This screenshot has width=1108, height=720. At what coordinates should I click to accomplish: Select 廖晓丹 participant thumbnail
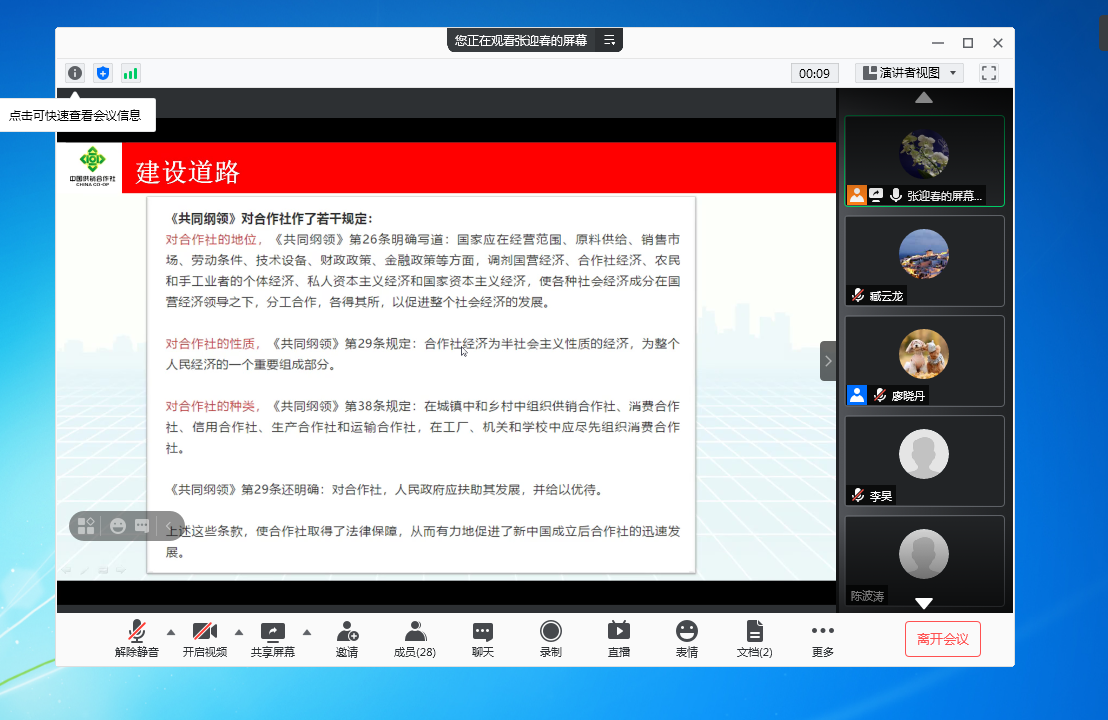click(x=924, y=361)
